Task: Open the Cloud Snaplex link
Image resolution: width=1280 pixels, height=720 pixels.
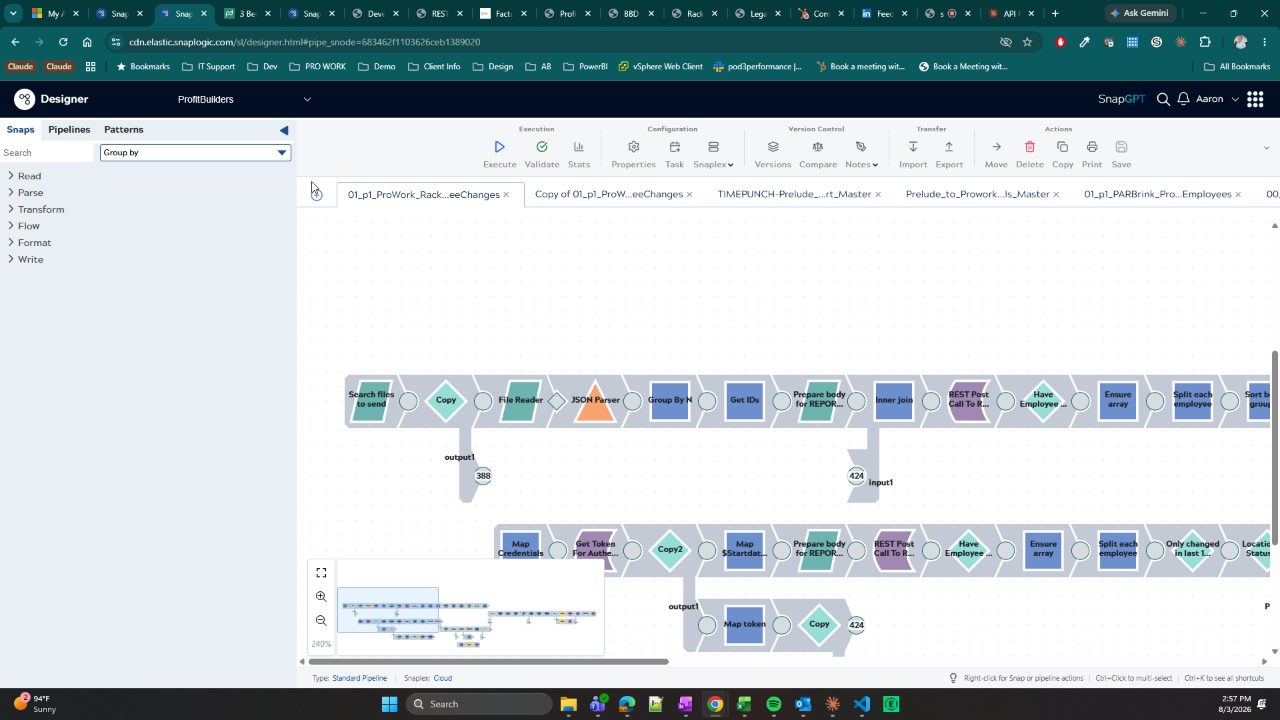Action: click(442, 678)
